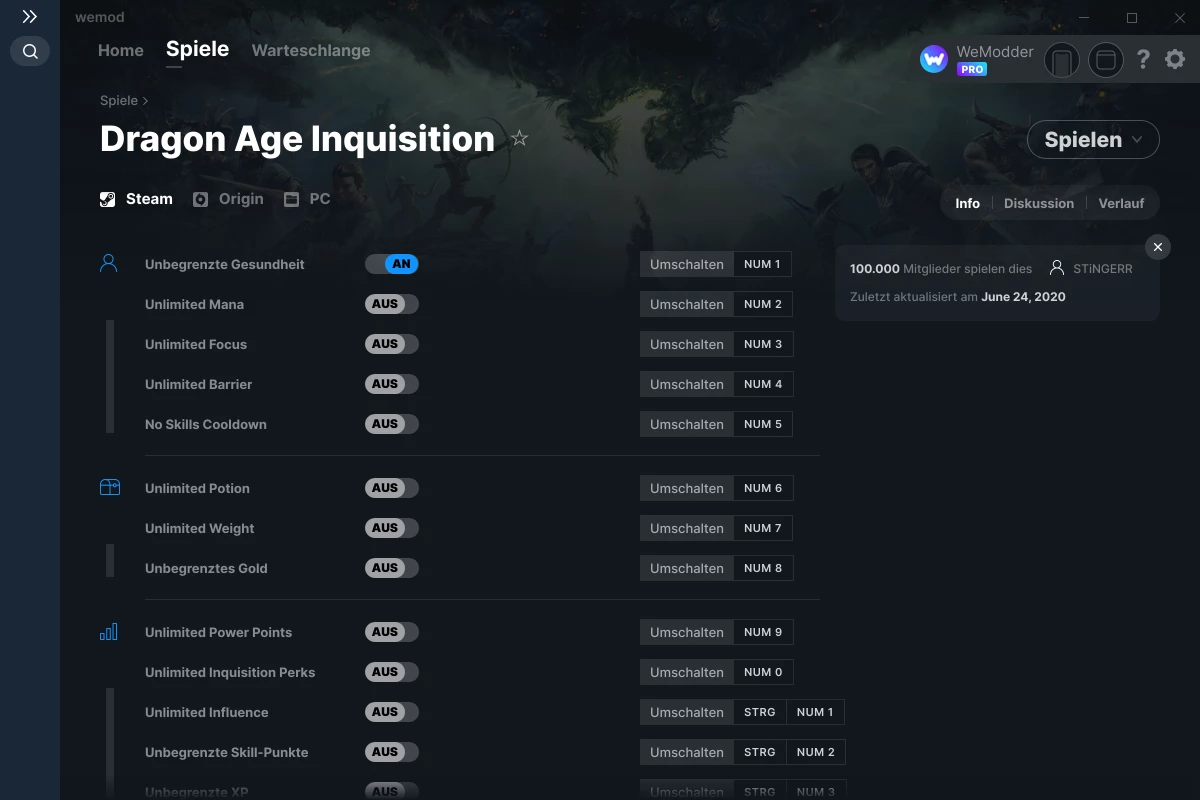Image resolution: width=1200 pixels, height=800 pixels.
Task: Open the Warteschlange menu item
Action: pos(310,49)
